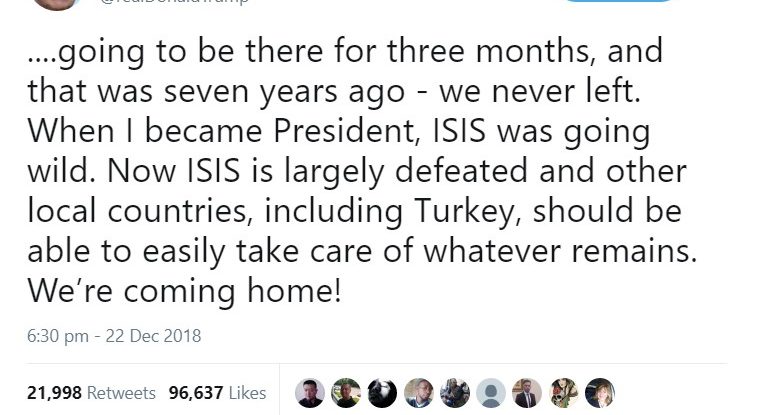Click the tweet author's profile picture at top
Viewport: 760px width, 415px height.
click(55, 3)
